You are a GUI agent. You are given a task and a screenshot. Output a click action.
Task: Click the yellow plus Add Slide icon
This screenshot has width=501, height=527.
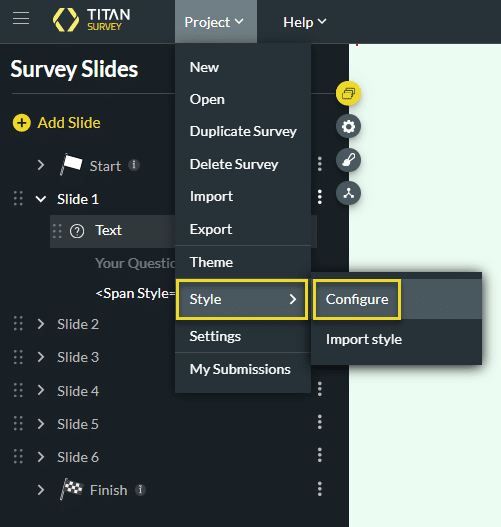22,123
